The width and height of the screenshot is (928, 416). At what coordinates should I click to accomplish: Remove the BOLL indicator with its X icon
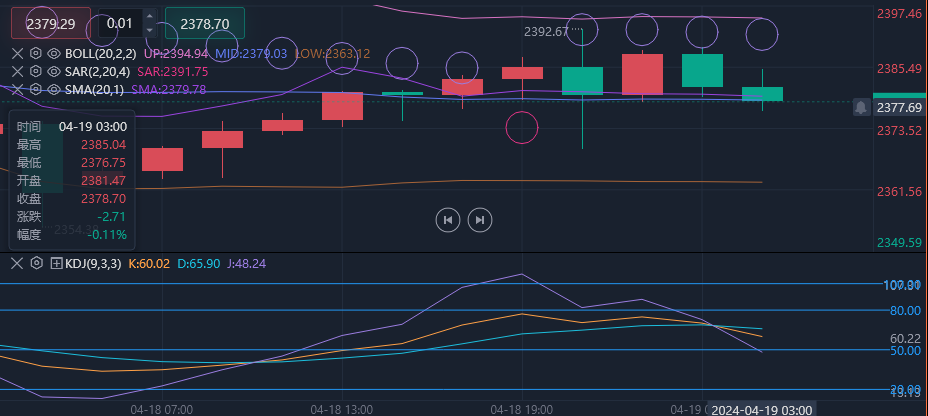(x=17, y=53)
